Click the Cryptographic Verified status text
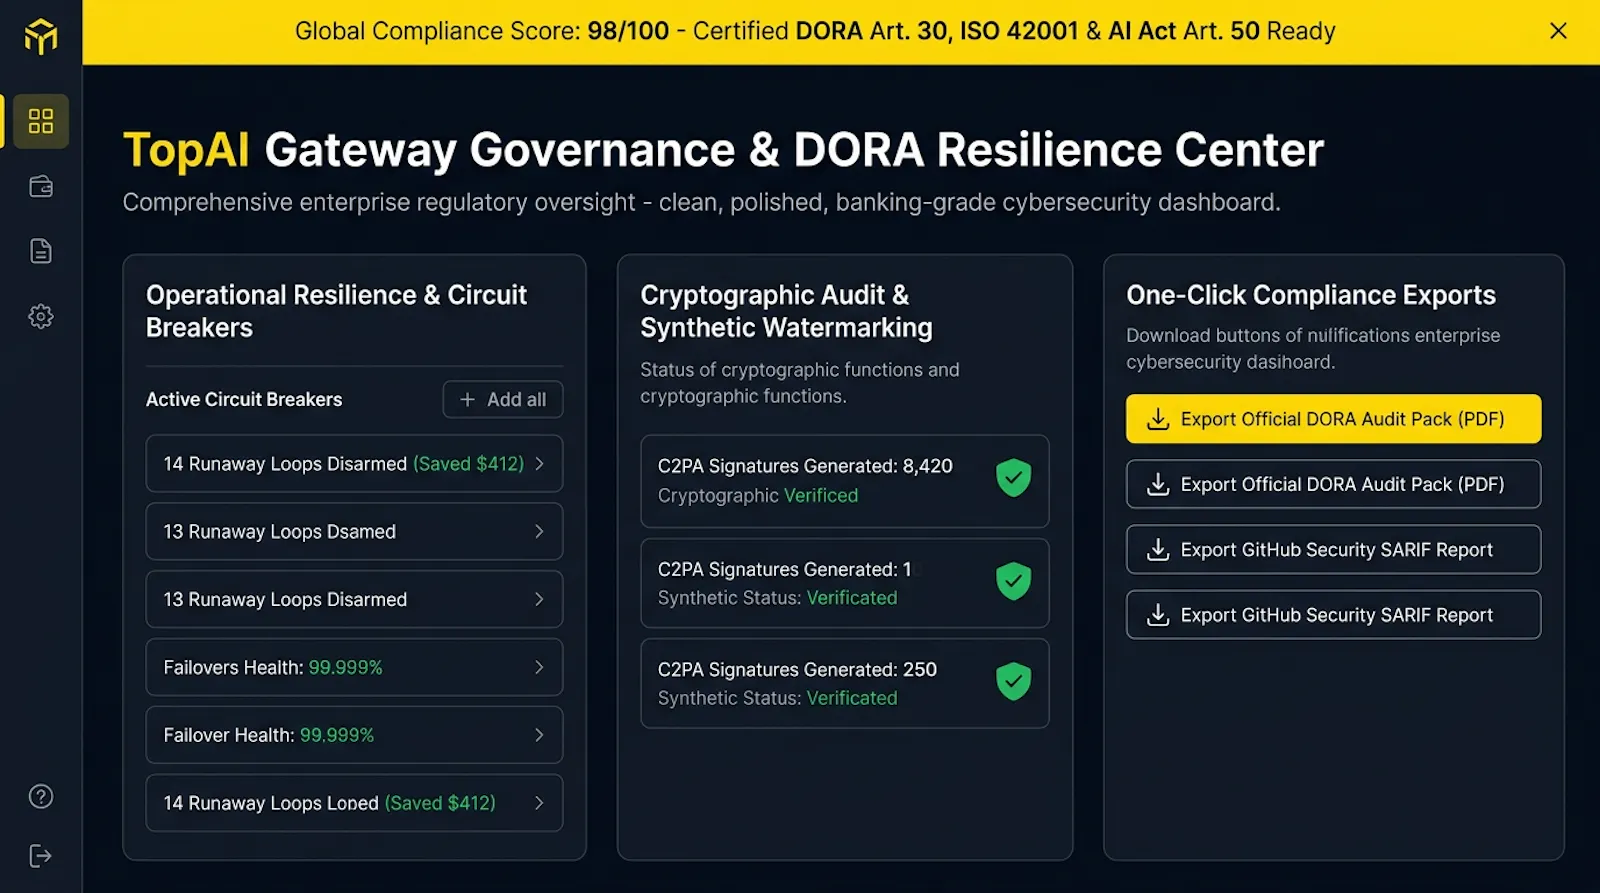 pos(758,496)
